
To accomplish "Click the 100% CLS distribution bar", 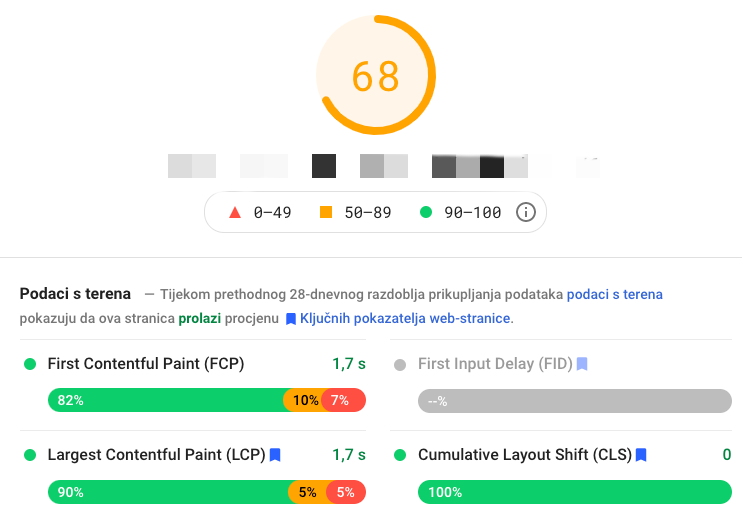I will click(x=575, y=492).
